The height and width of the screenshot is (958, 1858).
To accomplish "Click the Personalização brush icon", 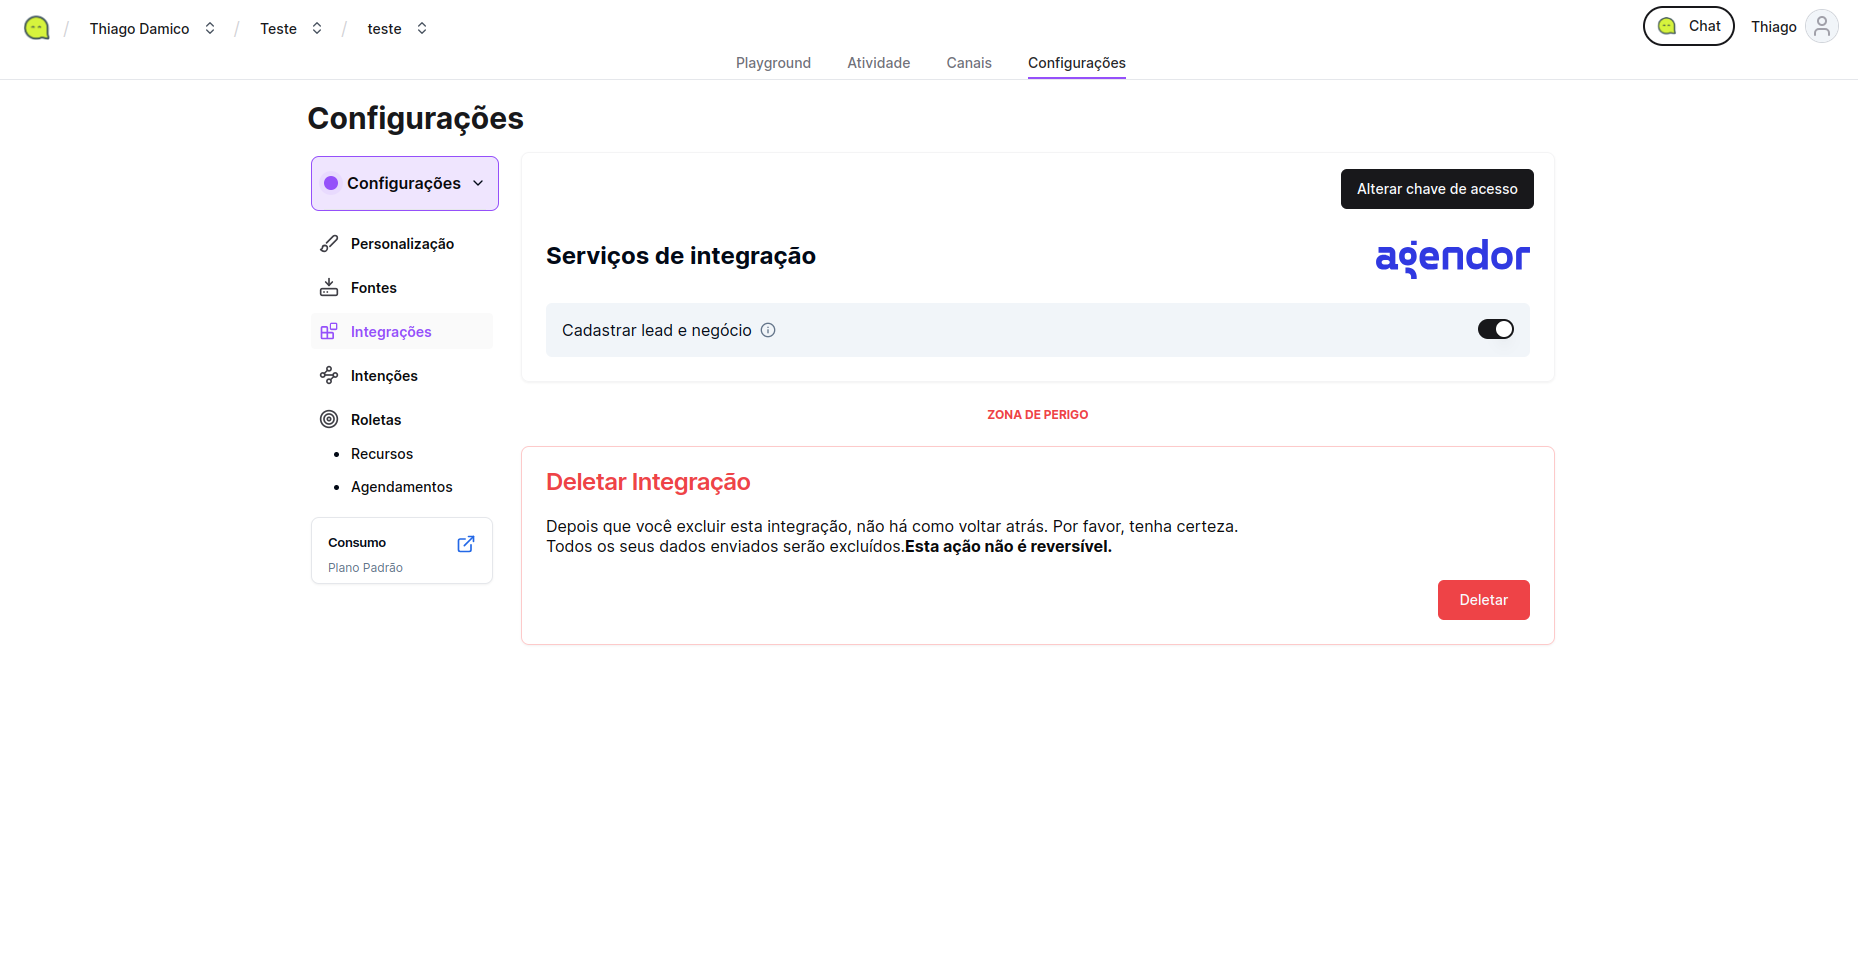I will pos(329,244).
